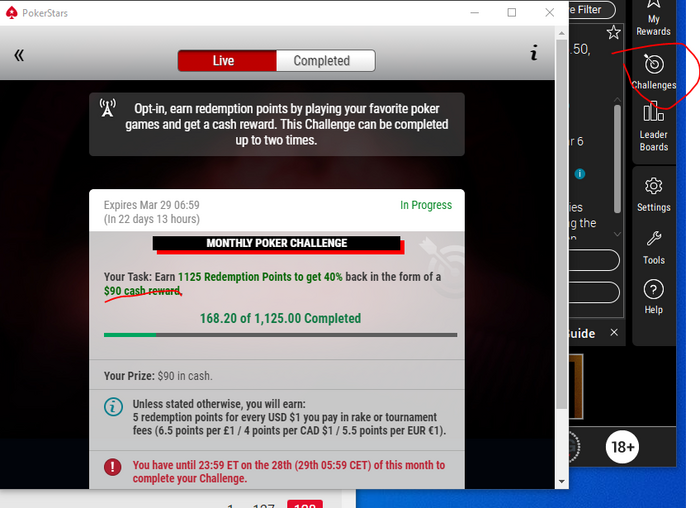This screenshot has height=508, width=700.
Task: Switch to the Live tab
Action: [227, 60]
